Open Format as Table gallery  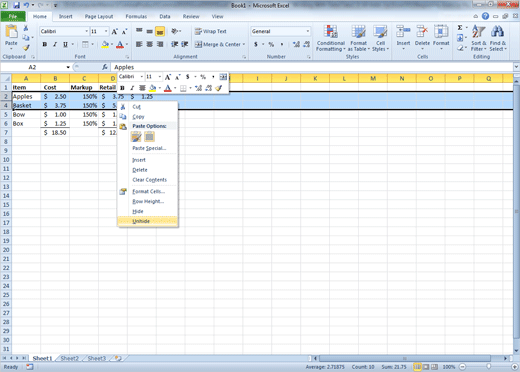coord(359,38)
